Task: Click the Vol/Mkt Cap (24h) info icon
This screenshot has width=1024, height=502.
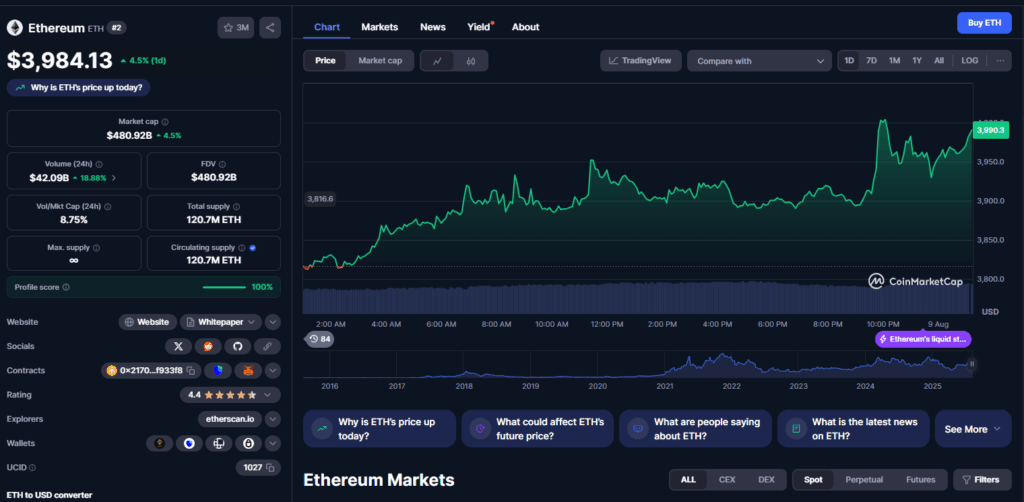Action: pos(107,206)
